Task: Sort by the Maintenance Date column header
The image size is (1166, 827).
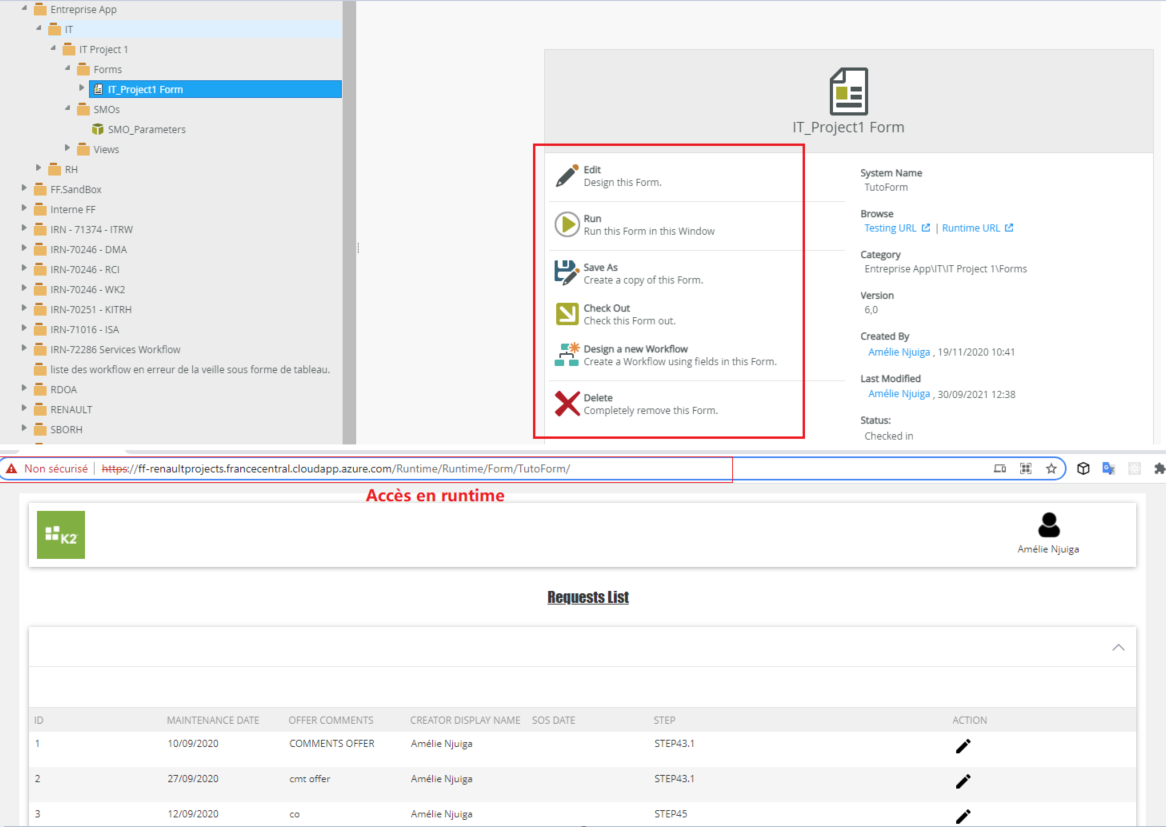Action: coord(213,720)
